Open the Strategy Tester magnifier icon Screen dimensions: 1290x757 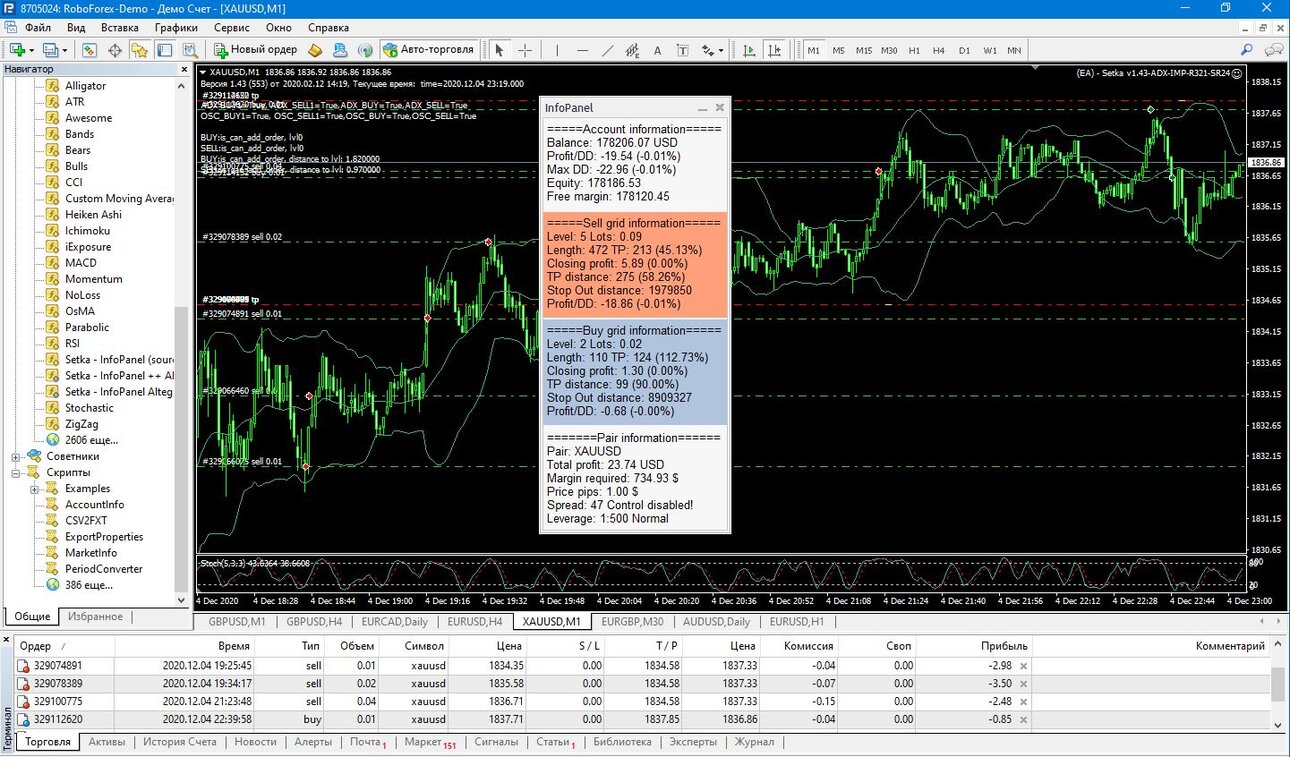click(189, 49)
